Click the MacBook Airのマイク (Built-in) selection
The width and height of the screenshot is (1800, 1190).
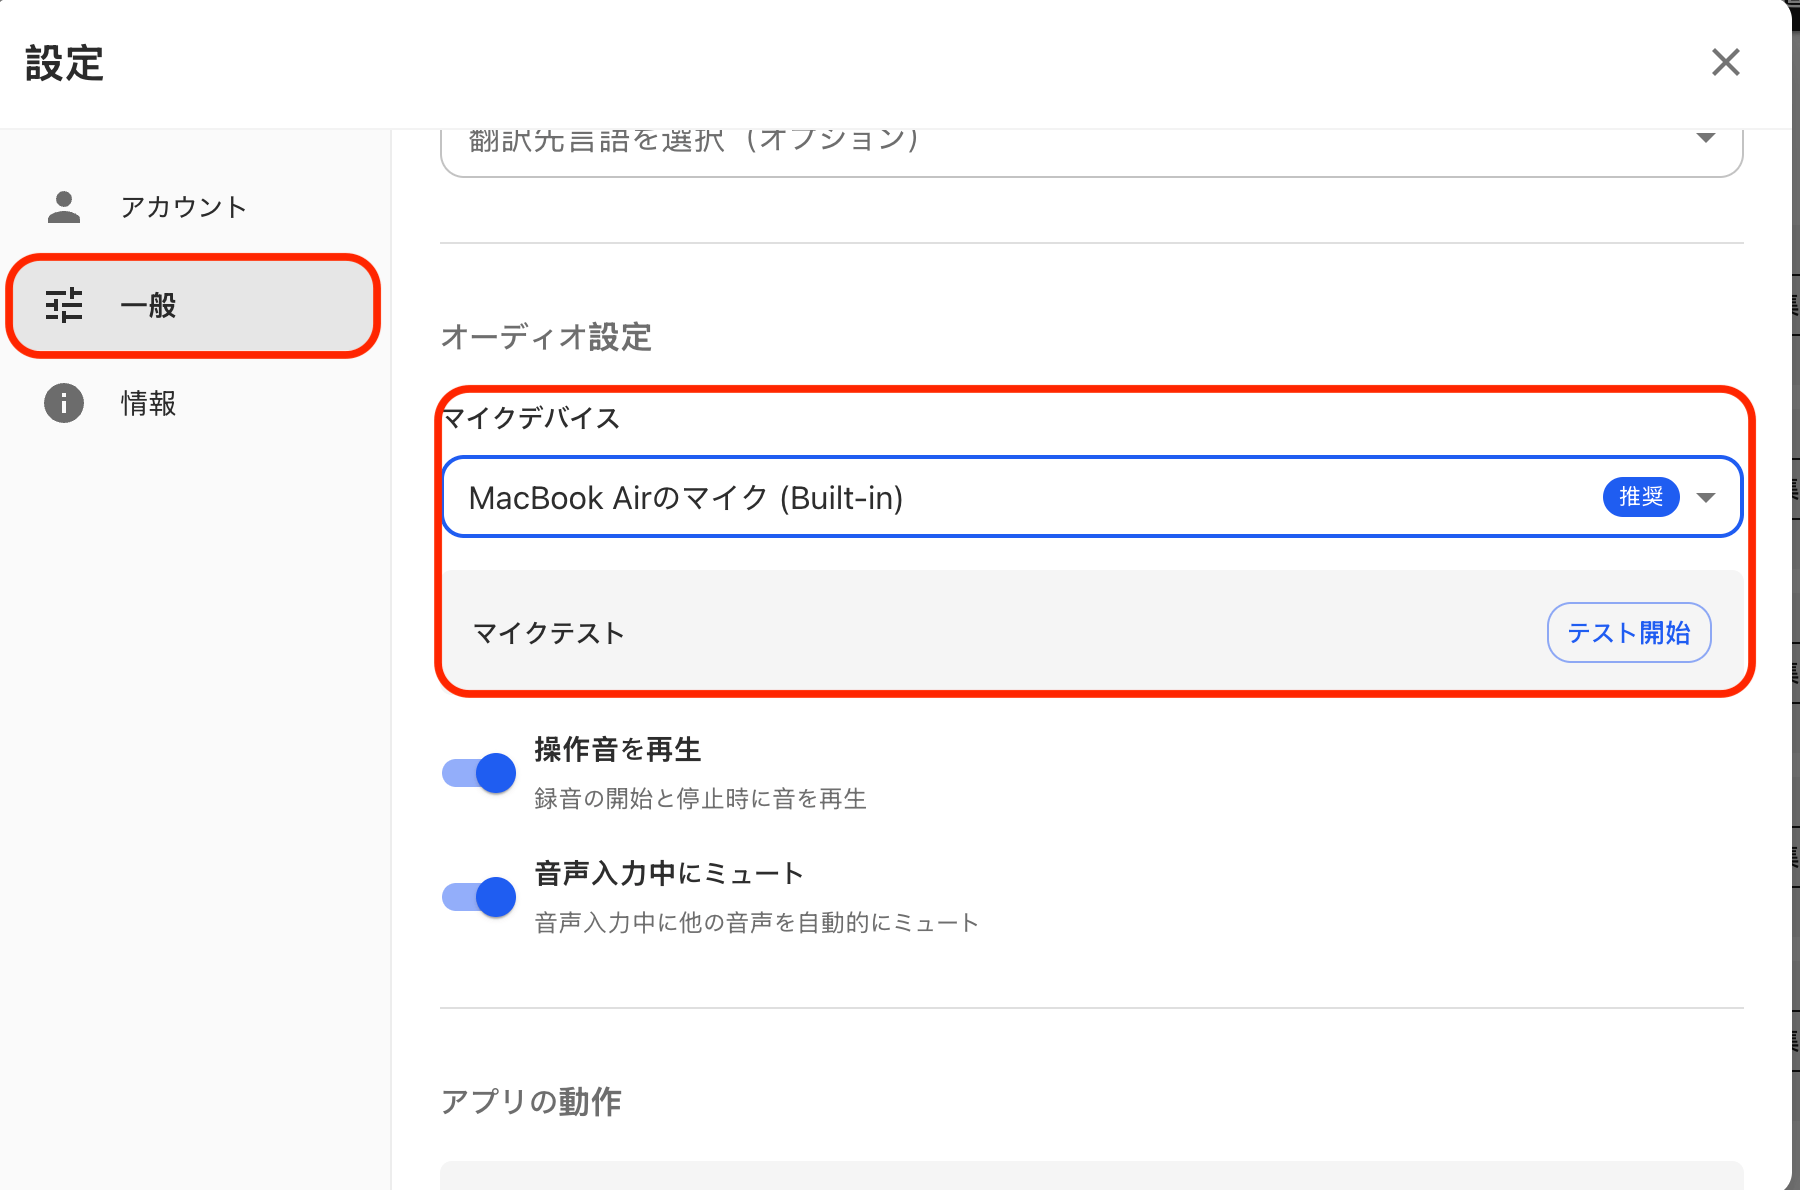(686, 498)
